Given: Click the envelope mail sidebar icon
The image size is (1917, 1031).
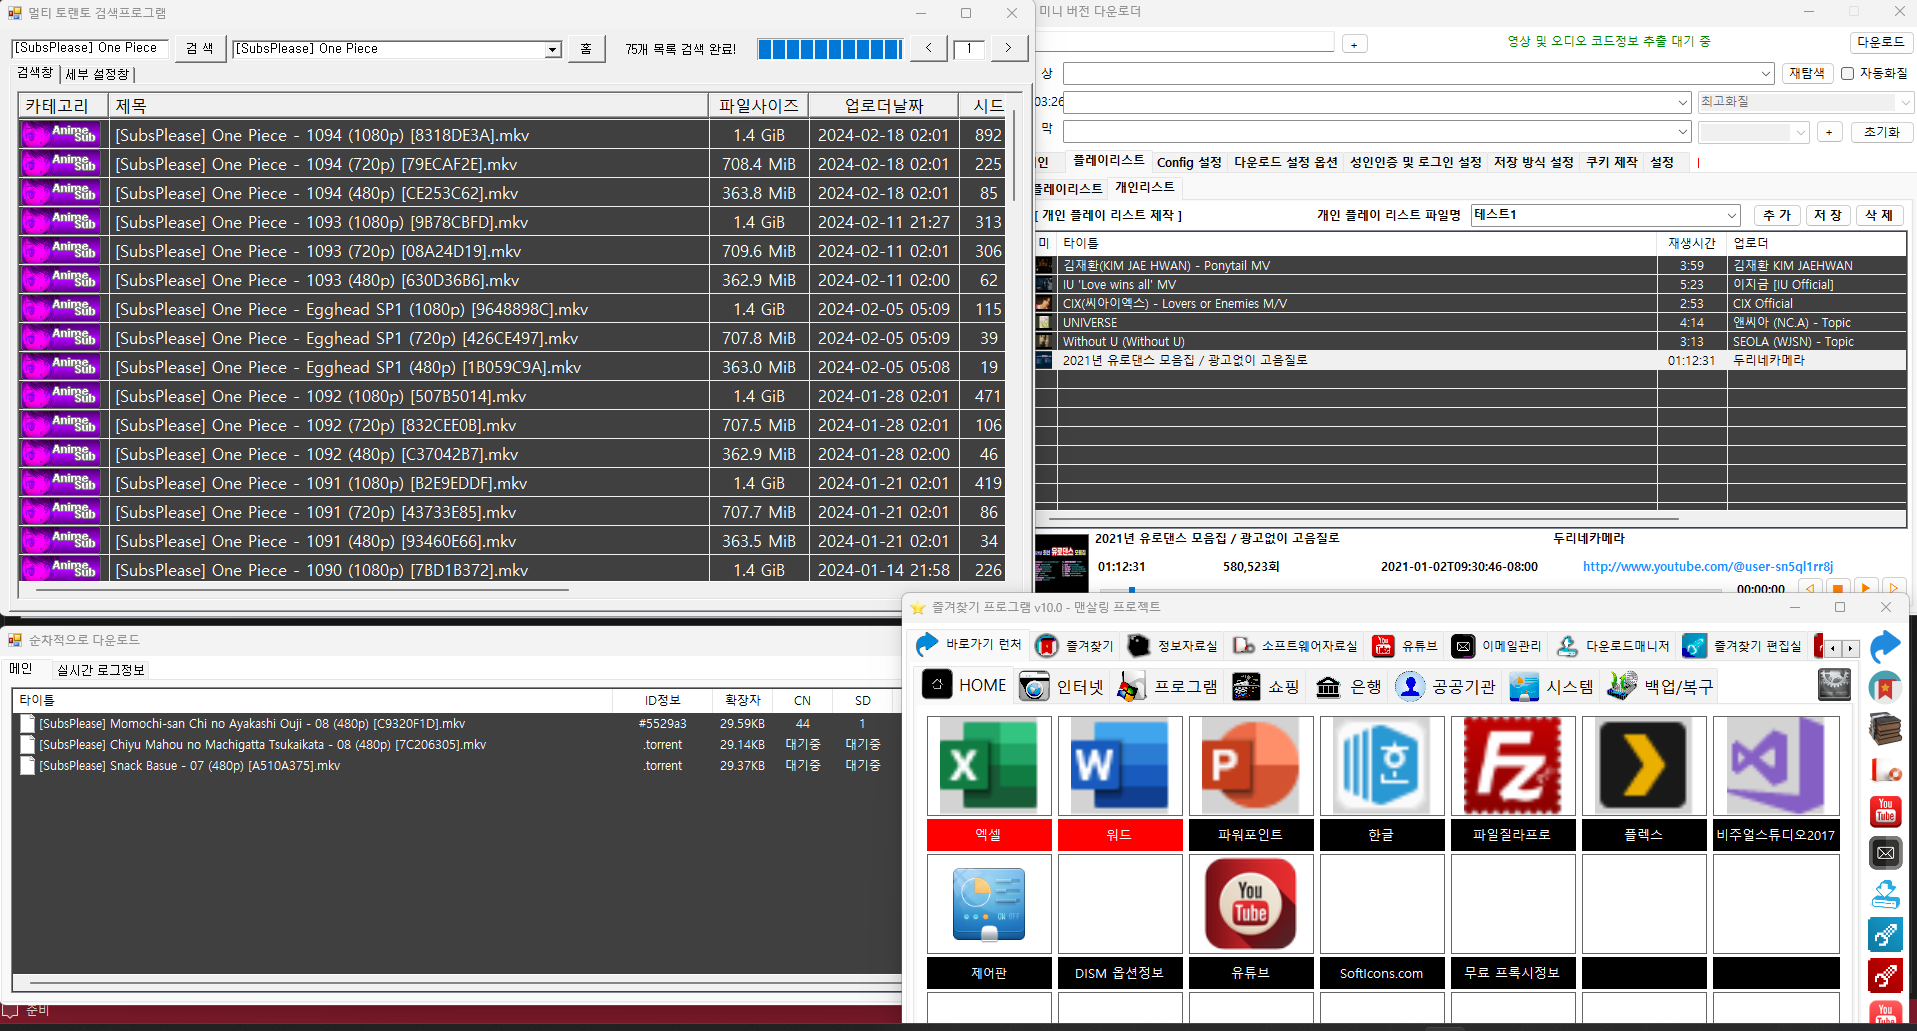Looking at the screenshot, I should pyautogui.click(x=1885, y=853).
